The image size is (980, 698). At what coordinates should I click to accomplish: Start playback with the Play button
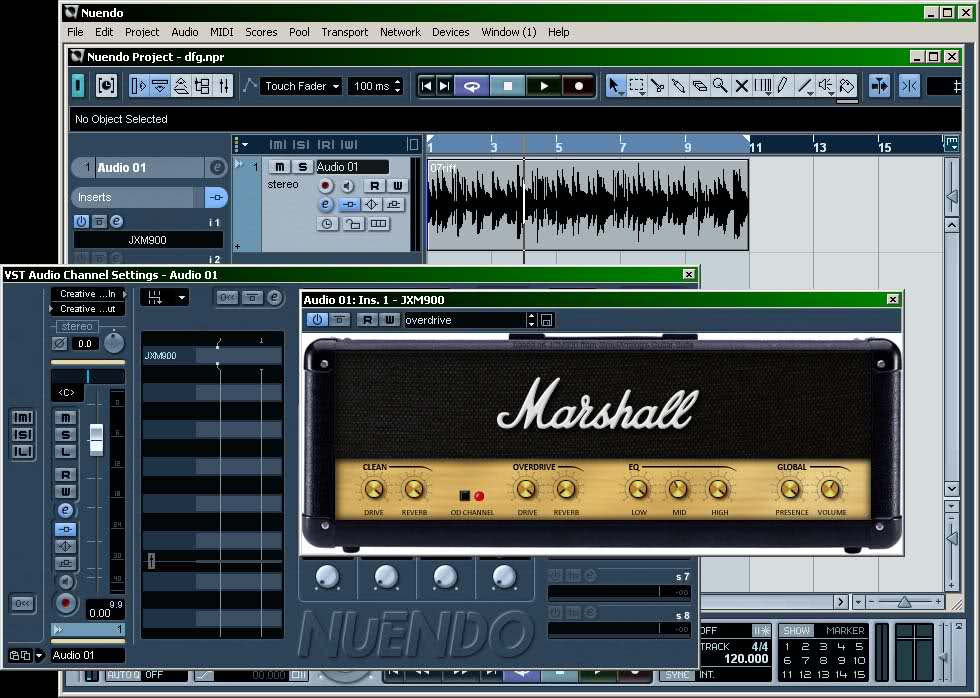pos(544,86)
